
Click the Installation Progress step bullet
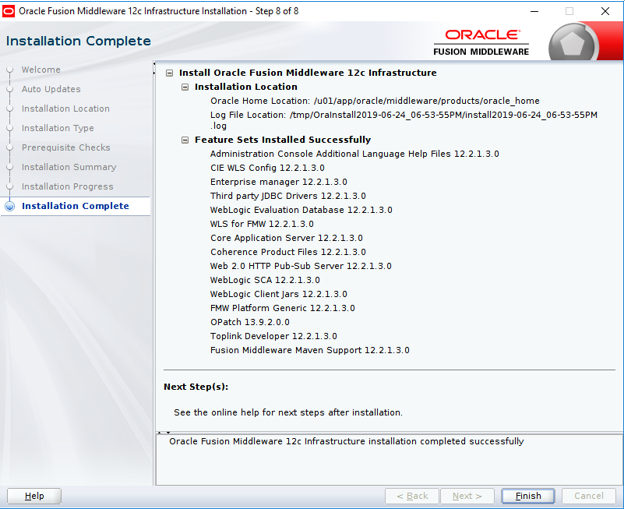[10, 187]
